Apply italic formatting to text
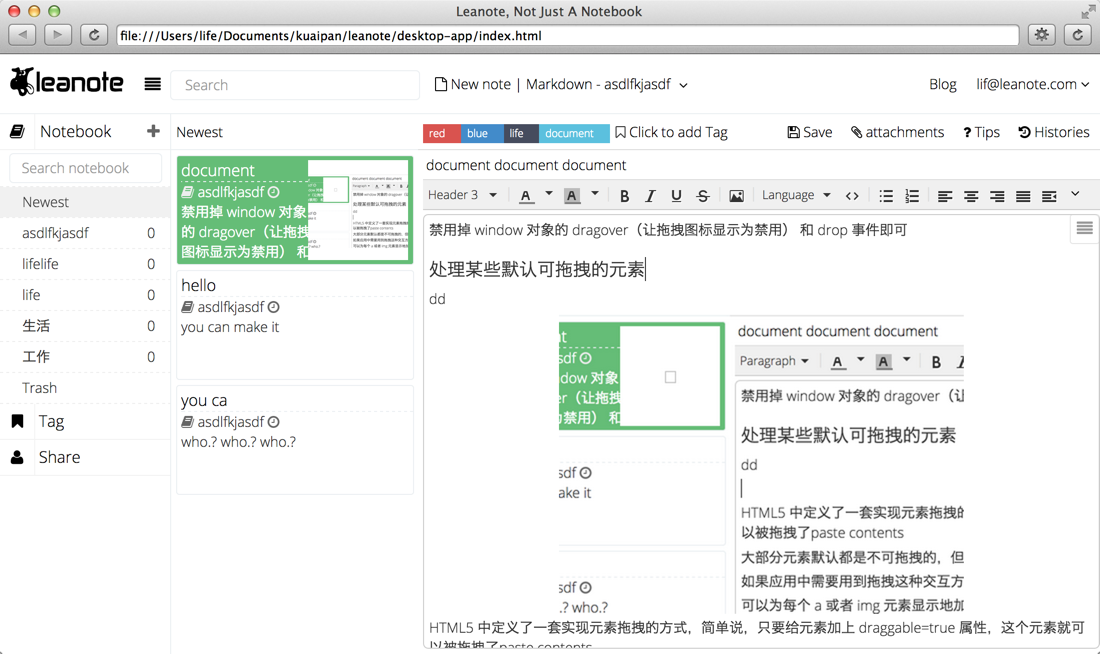1100x654 pixels. click(x=650, y=196)
